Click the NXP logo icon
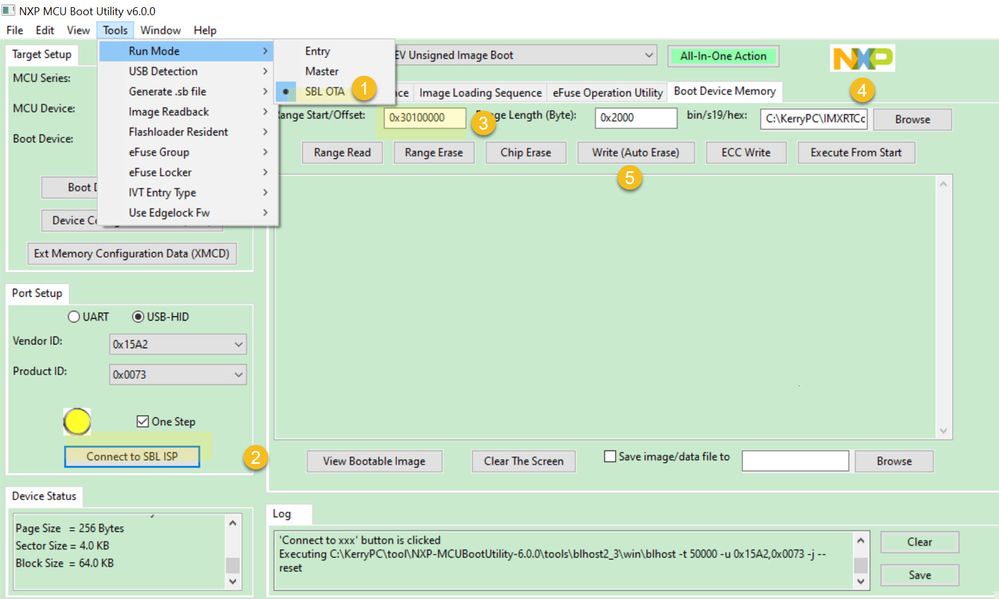 click(863, 58)
